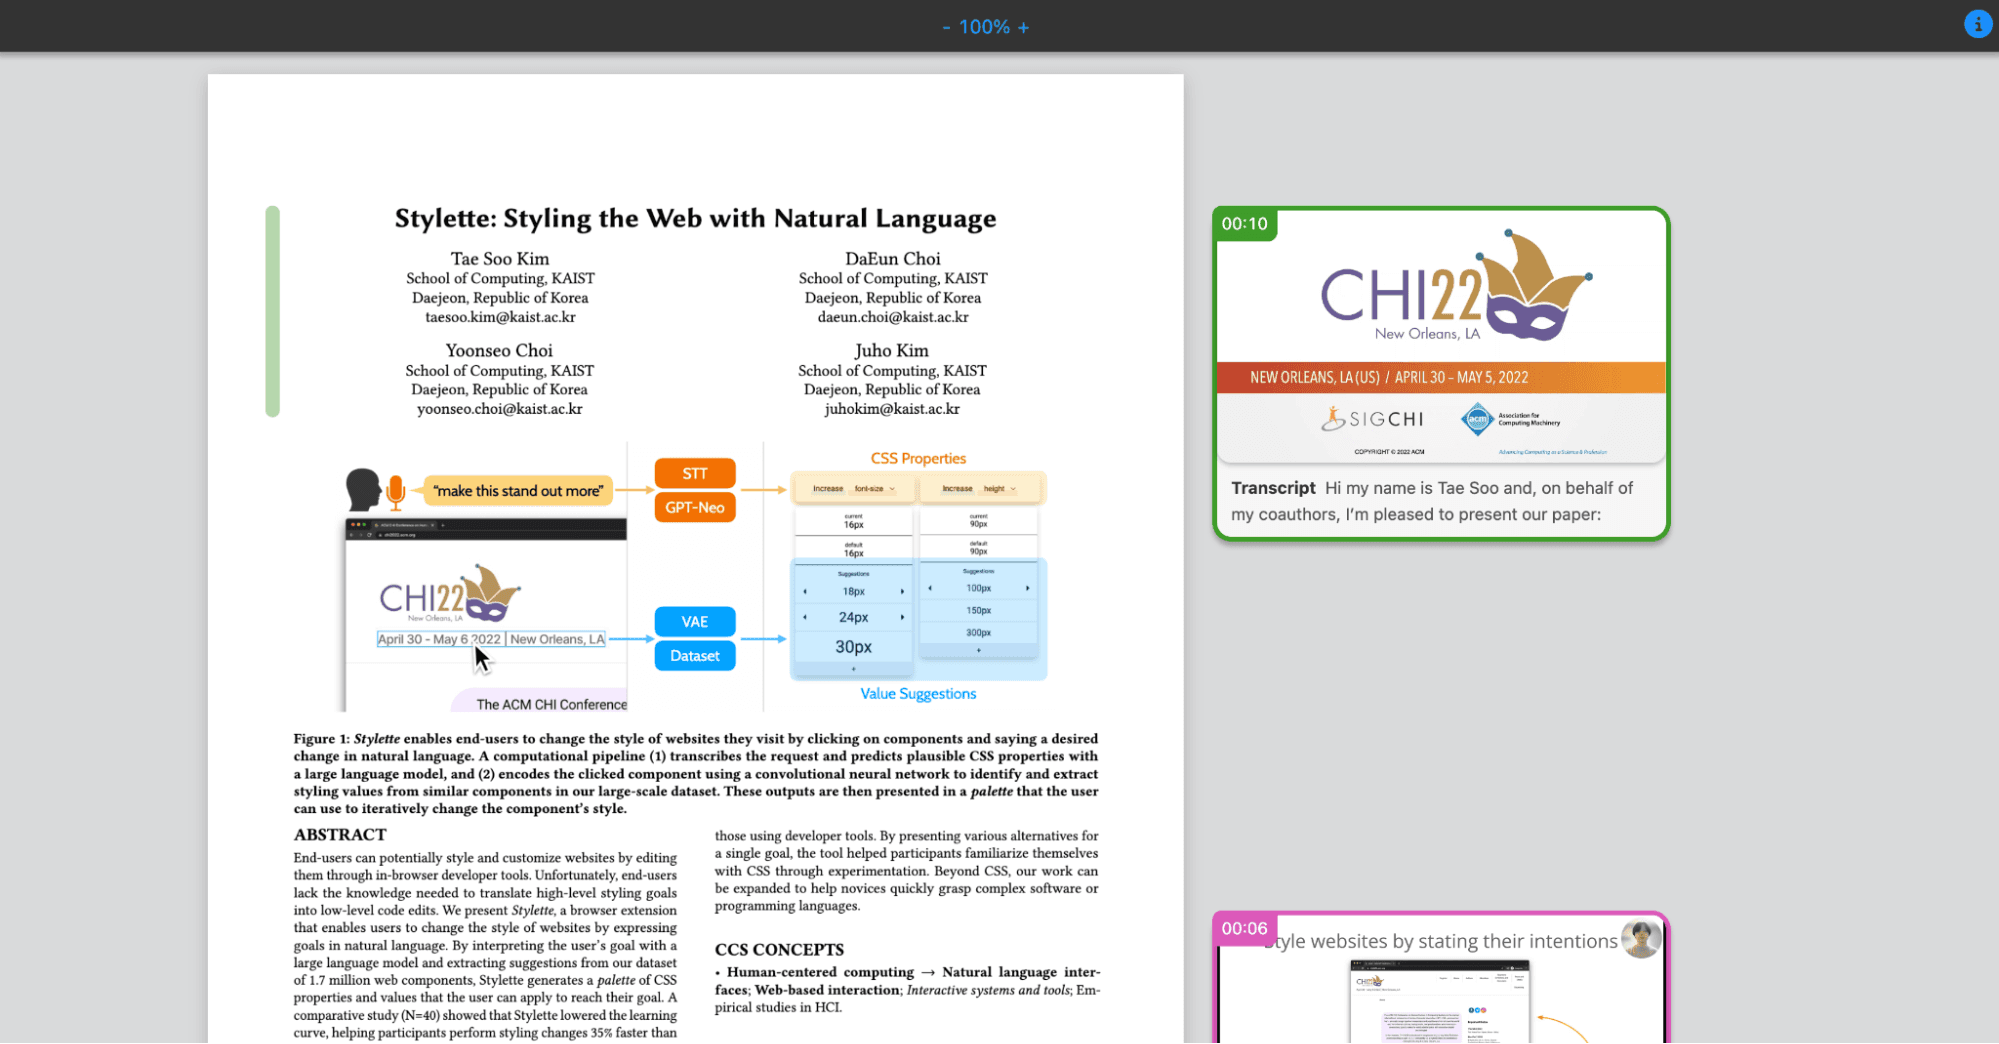Click email juhokim@kaist.ac.kr
The width and height of the screenshot is (1999, 1044).
click(892, 409)
